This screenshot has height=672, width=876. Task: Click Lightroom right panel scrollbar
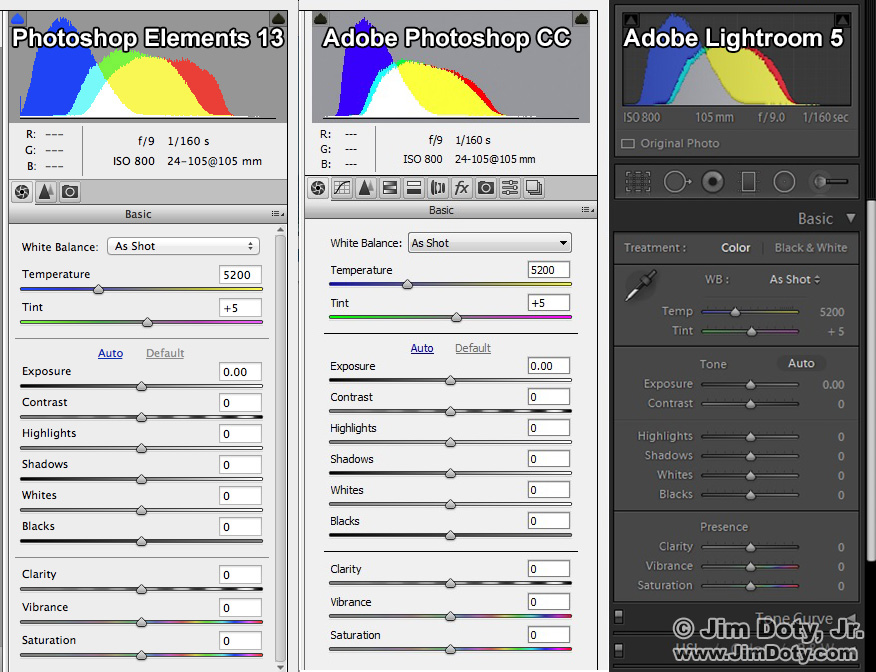(870, 380)
